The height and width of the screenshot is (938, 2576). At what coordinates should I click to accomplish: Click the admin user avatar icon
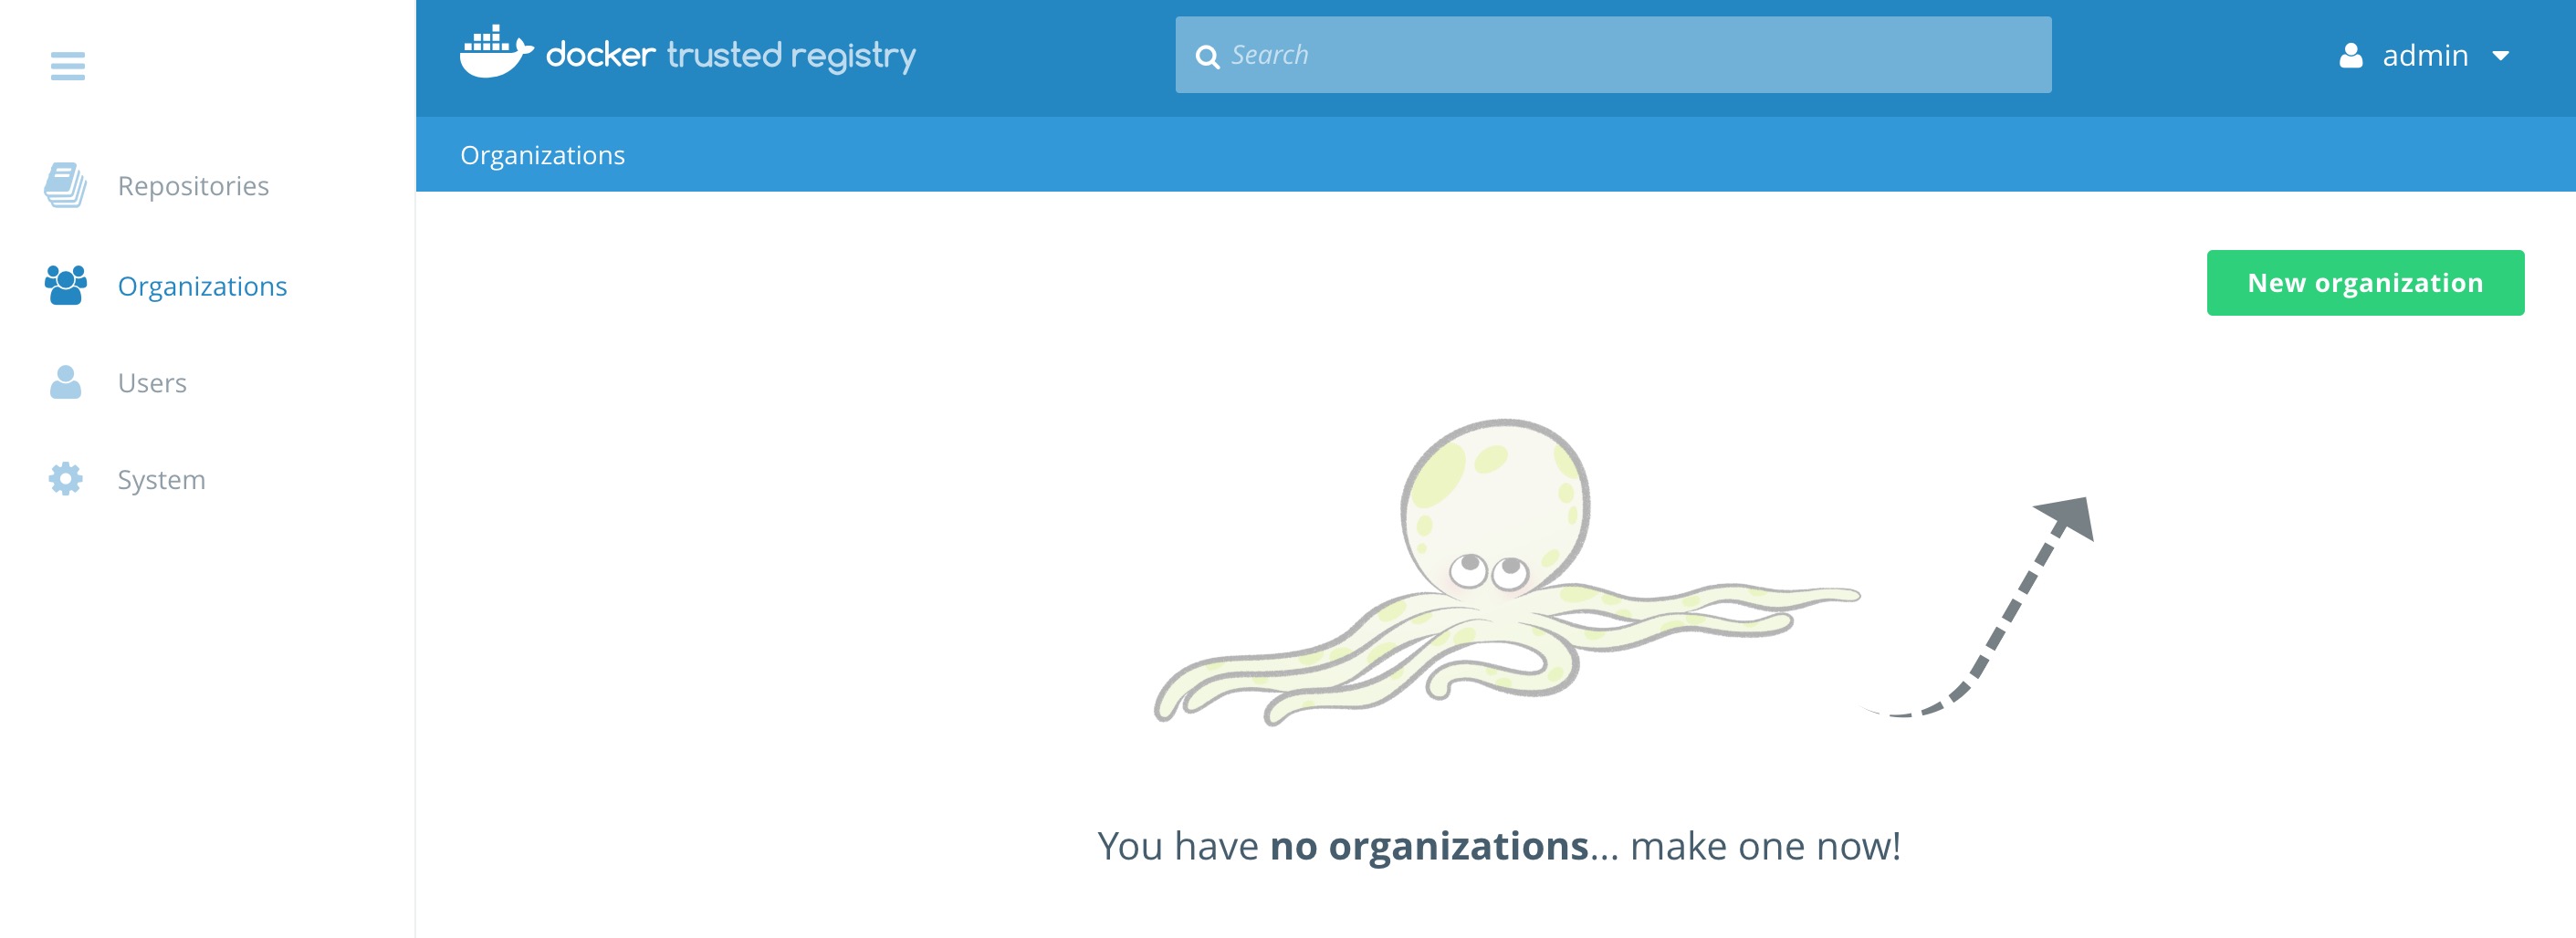(x=2351, y=55)
